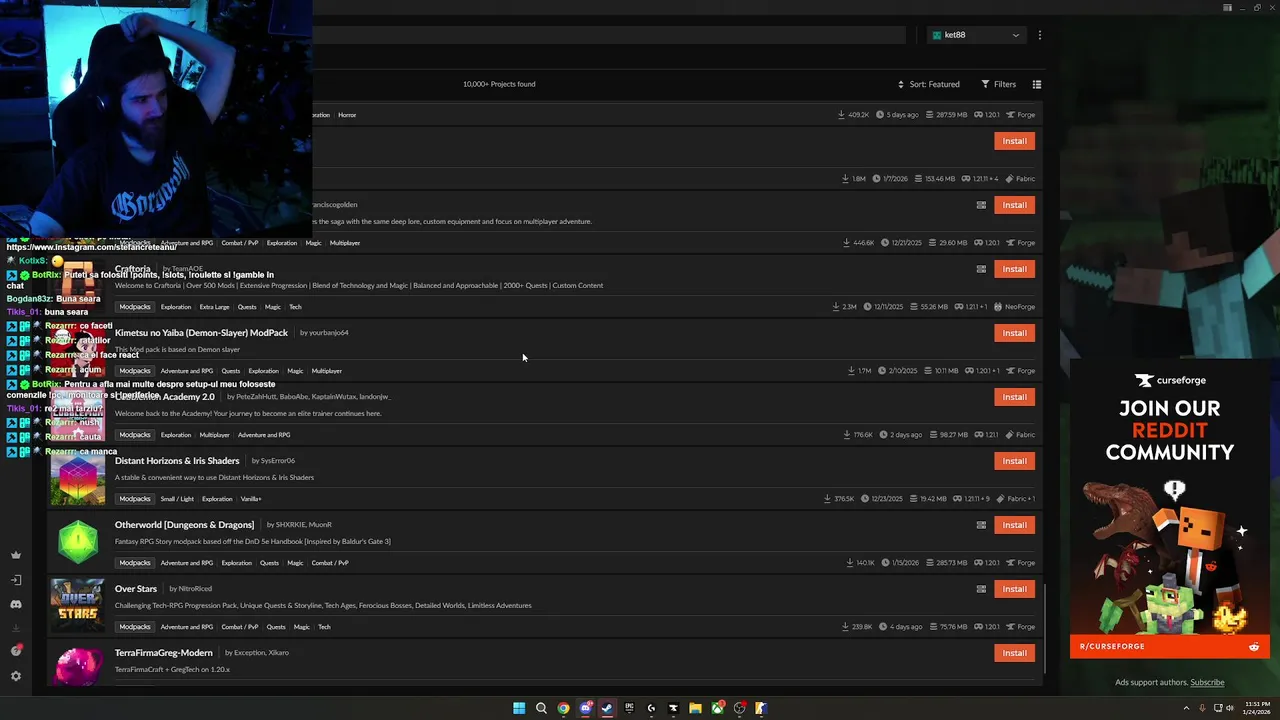Click the icon left of Over Stars' Install button
The image size is (1280, 720).
[981, 589]
